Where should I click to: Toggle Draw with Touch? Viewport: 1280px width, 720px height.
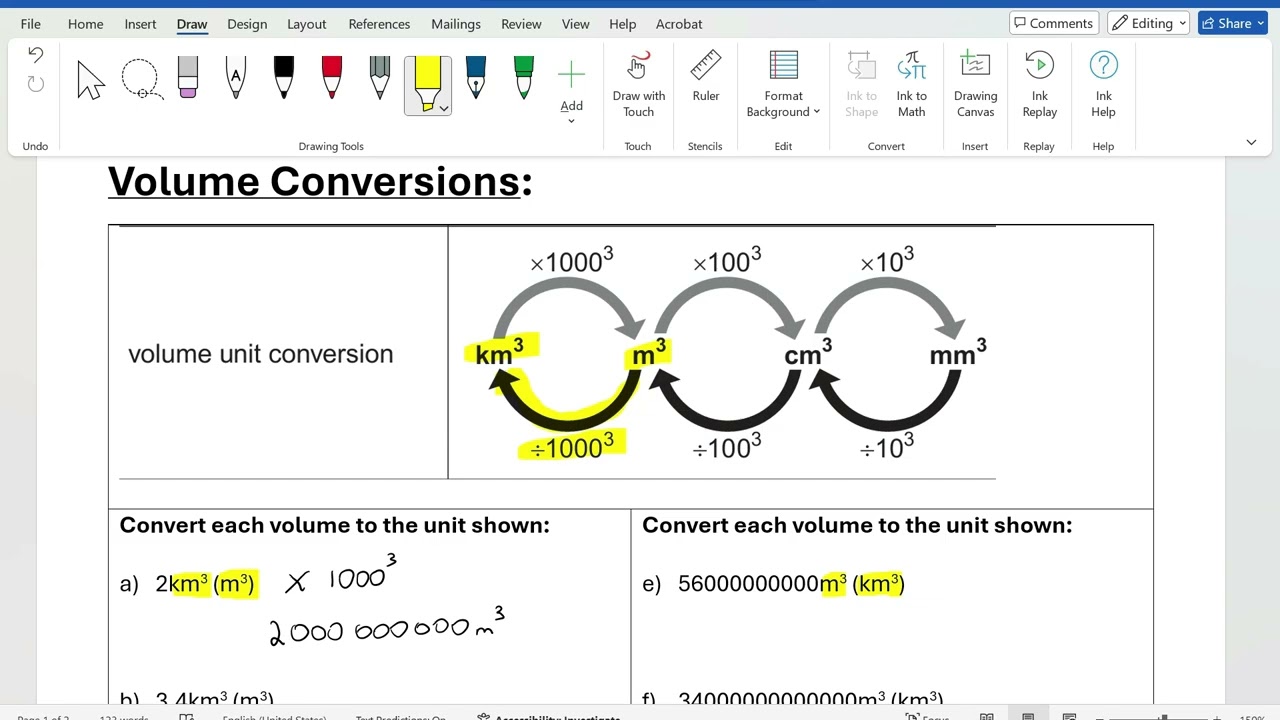coord(638,84)
